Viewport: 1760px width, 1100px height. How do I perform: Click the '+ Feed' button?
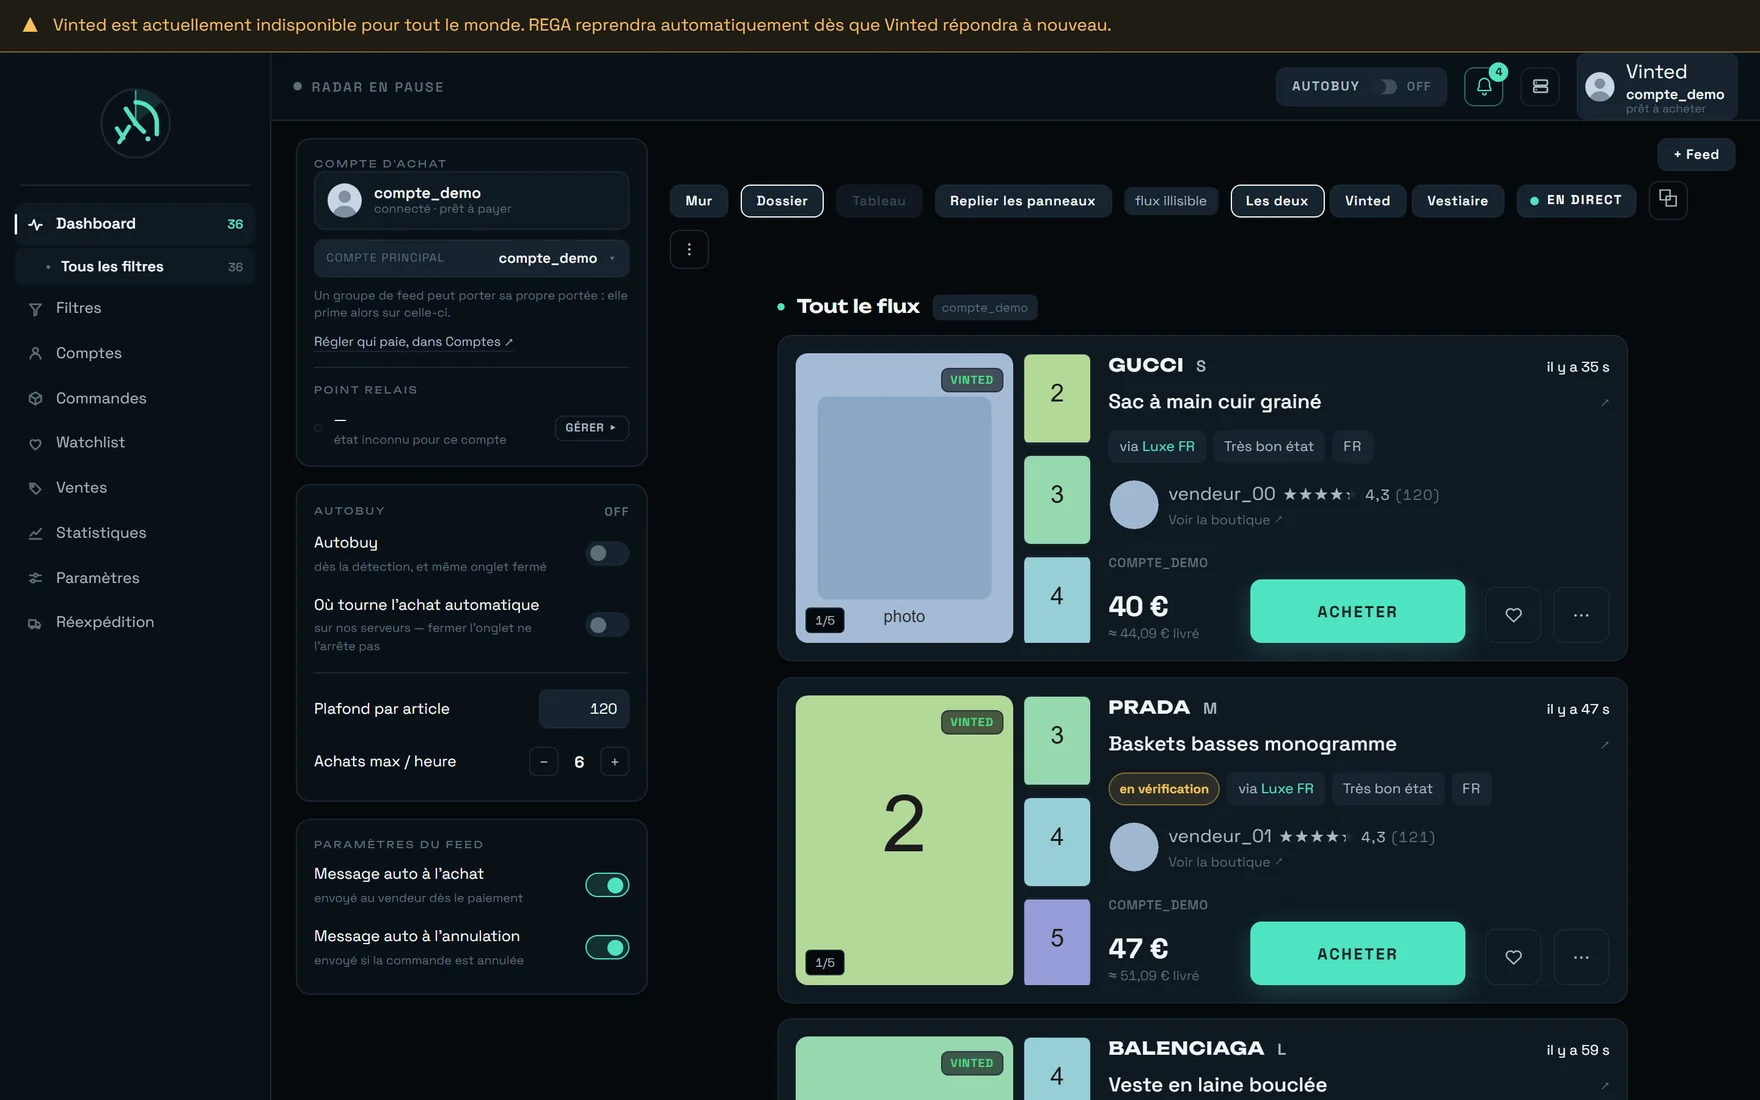1696,155
